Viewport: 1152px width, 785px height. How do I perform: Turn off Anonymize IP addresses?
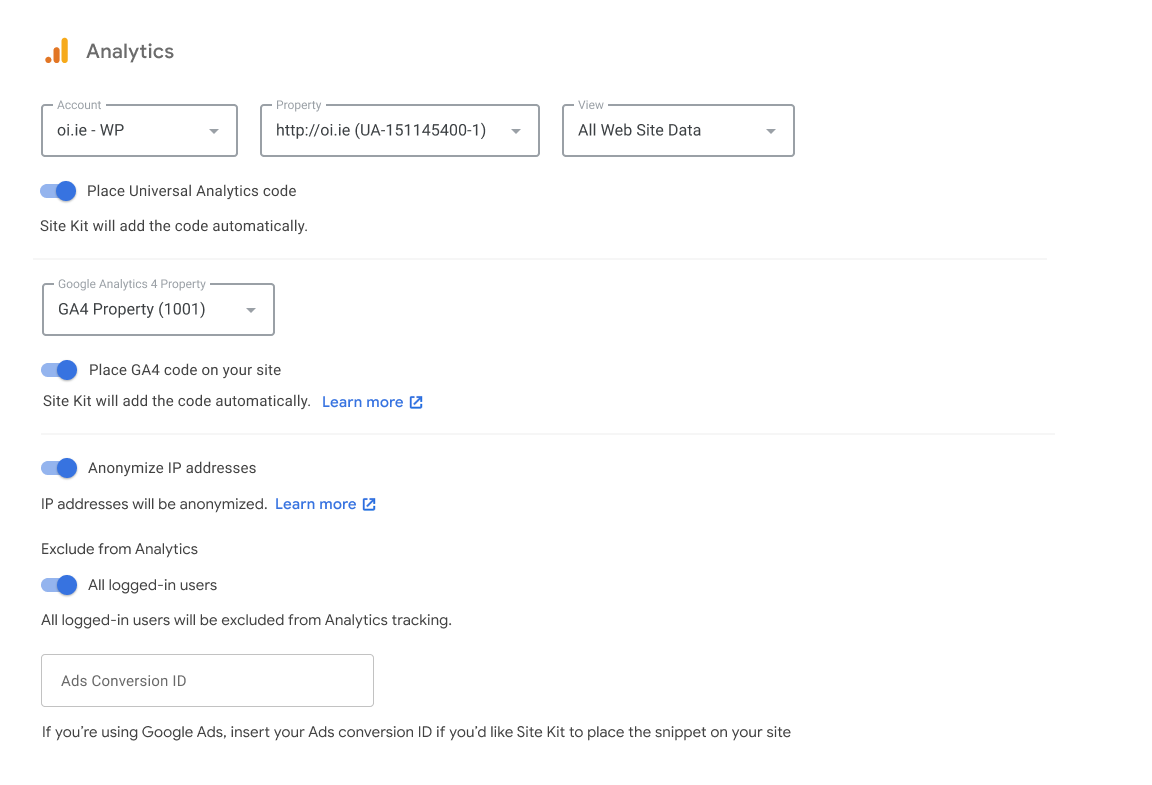[60, 468]
